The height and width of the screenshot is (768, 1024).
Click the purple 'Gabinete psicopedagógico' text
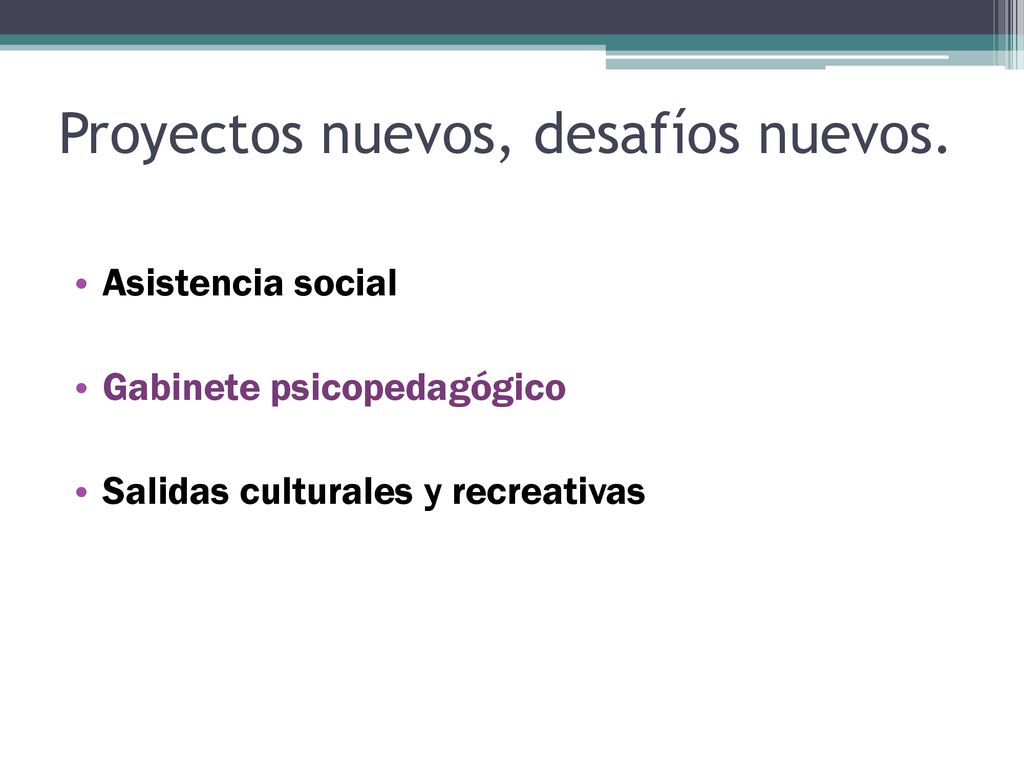[334, 388]
